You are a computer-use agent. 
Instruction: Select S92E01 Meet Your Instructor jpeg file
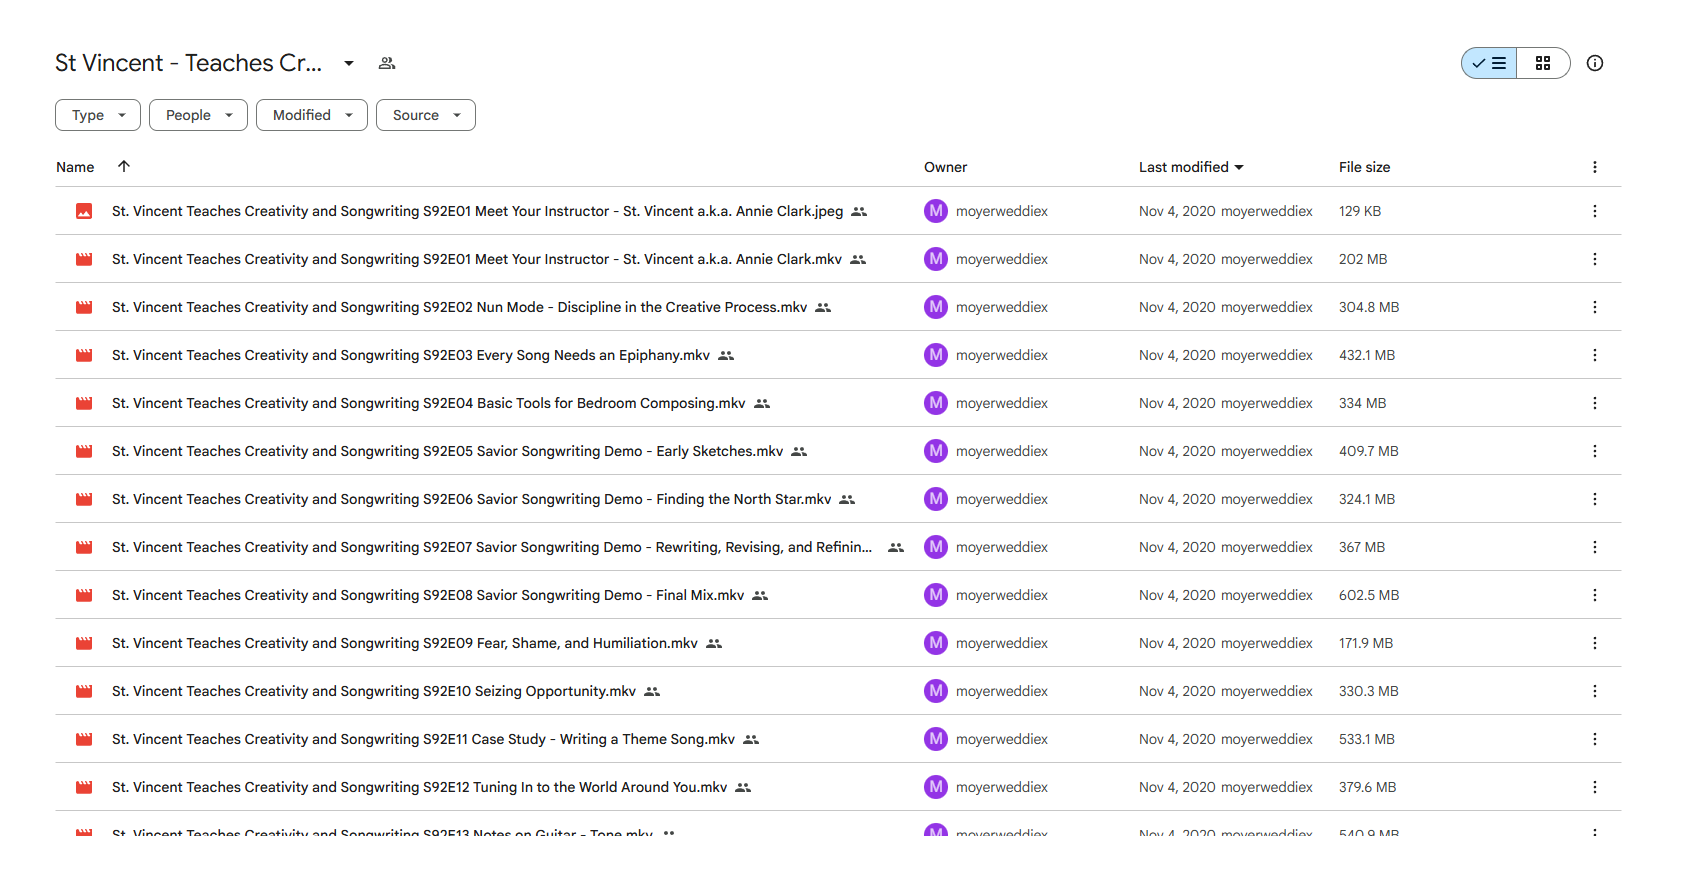[x=838, y=211]
